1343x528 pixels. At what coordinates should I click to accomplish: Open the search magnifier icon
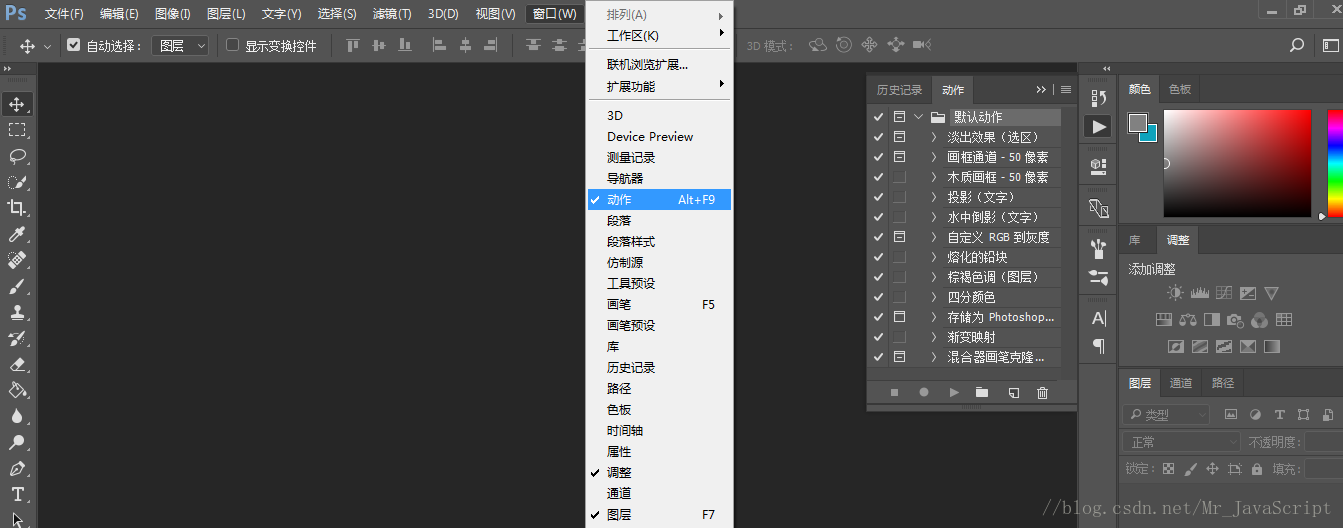[1297, 45]
